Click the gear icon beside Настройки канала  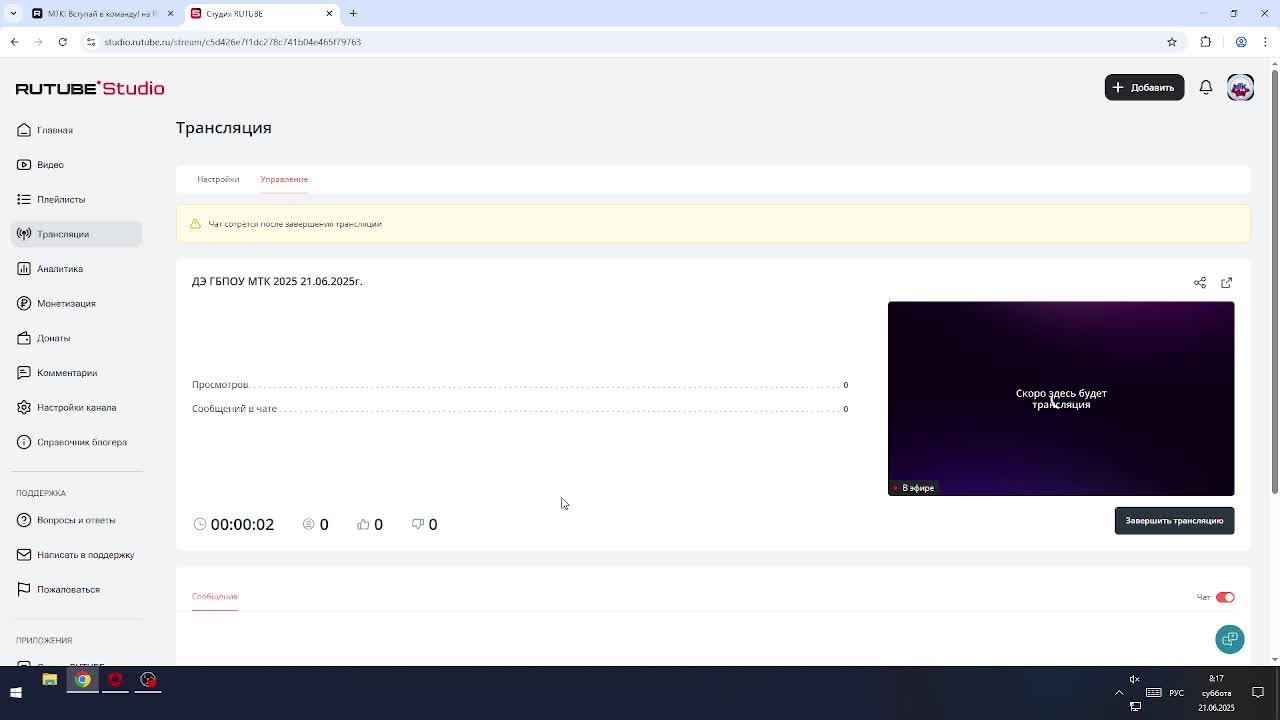(24, 407)
